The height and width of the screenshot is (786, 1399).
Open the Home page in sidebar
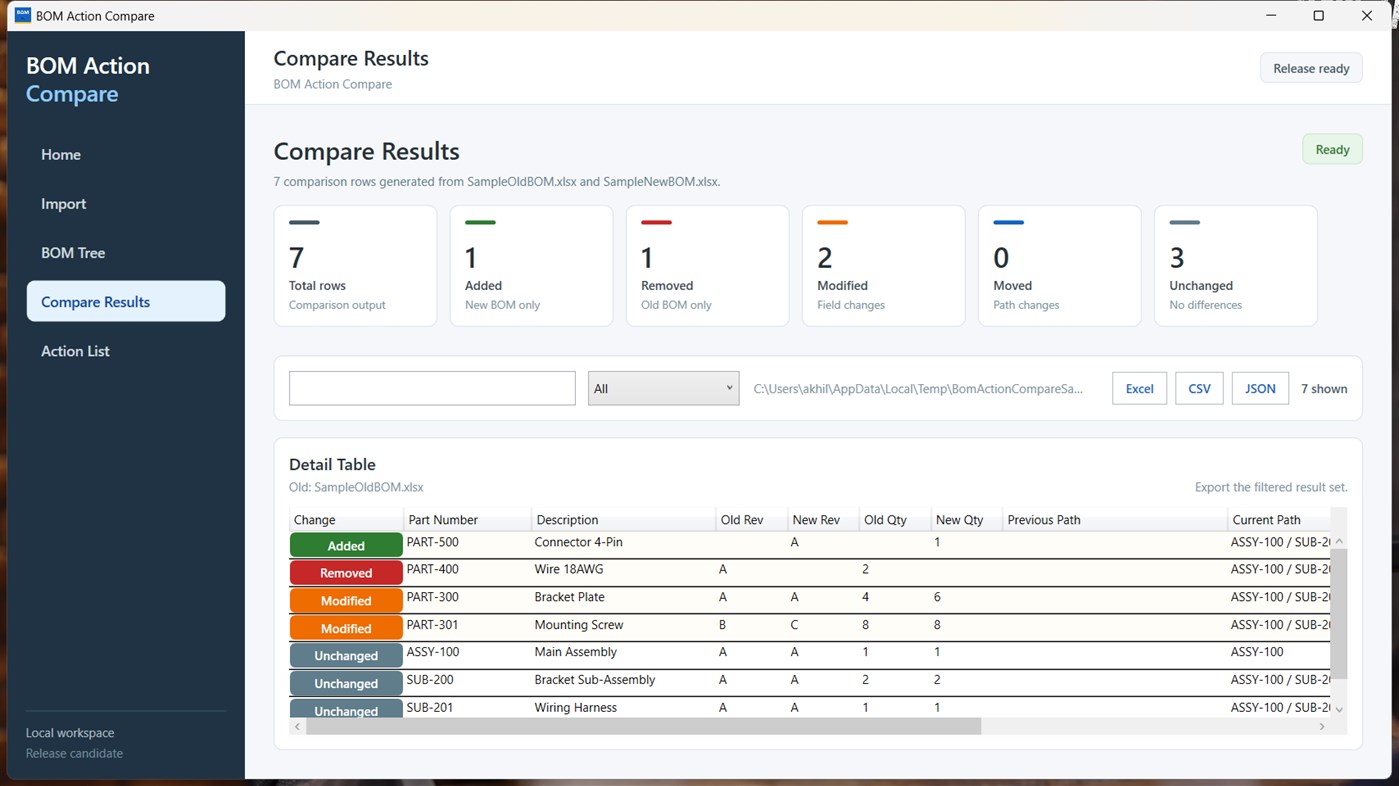point(126,155)
